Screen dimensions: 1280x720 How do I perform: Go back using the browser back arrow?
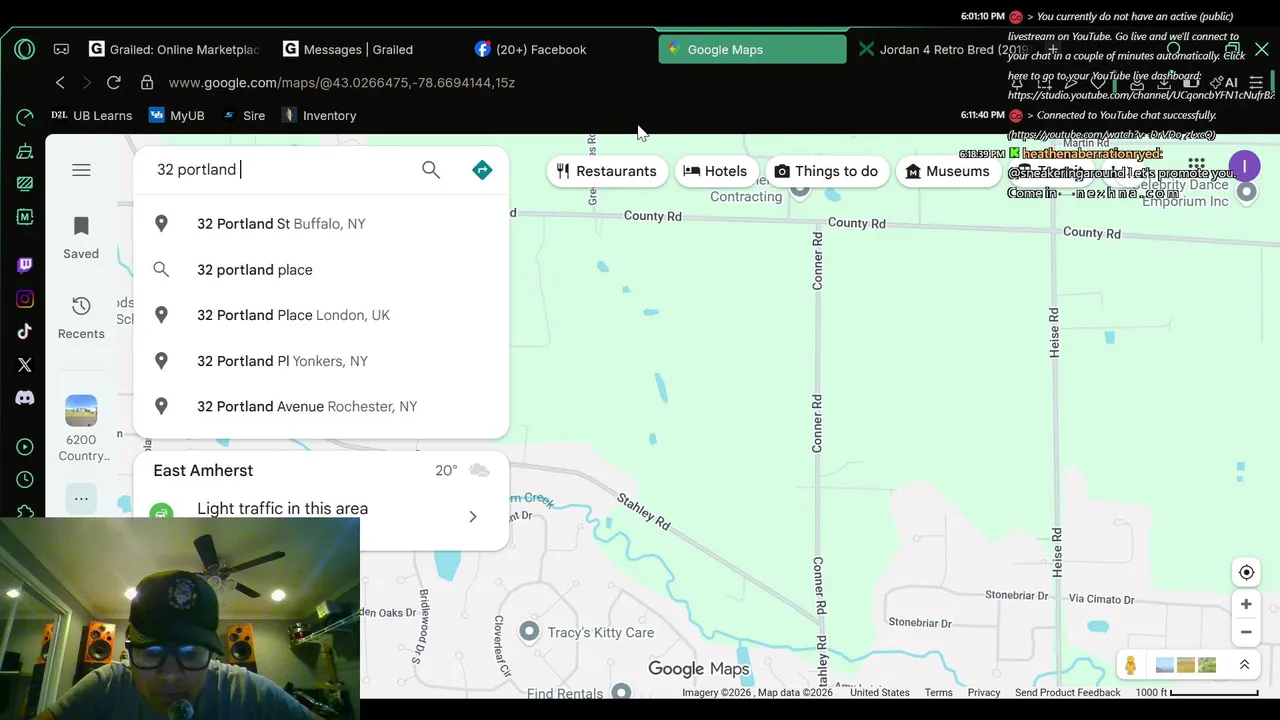tap(60, 83)
